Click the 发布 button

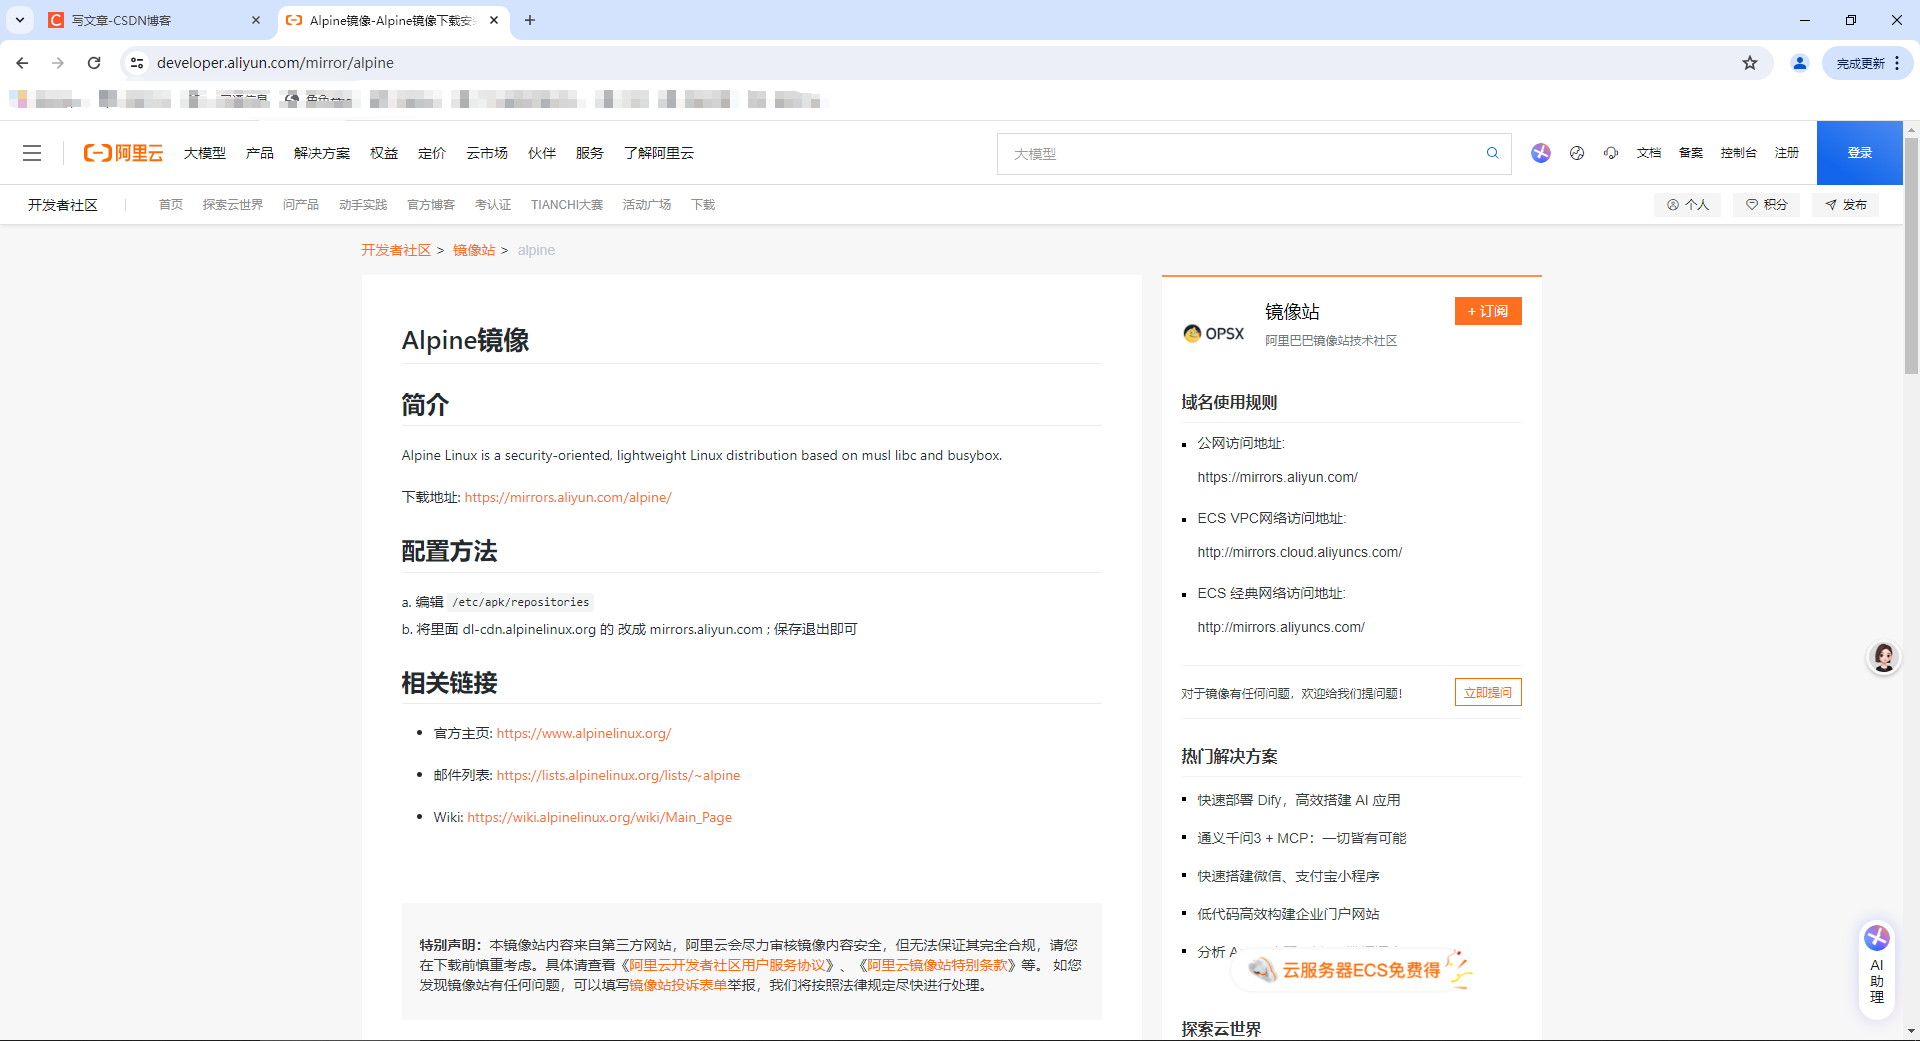pos(1845,205)
